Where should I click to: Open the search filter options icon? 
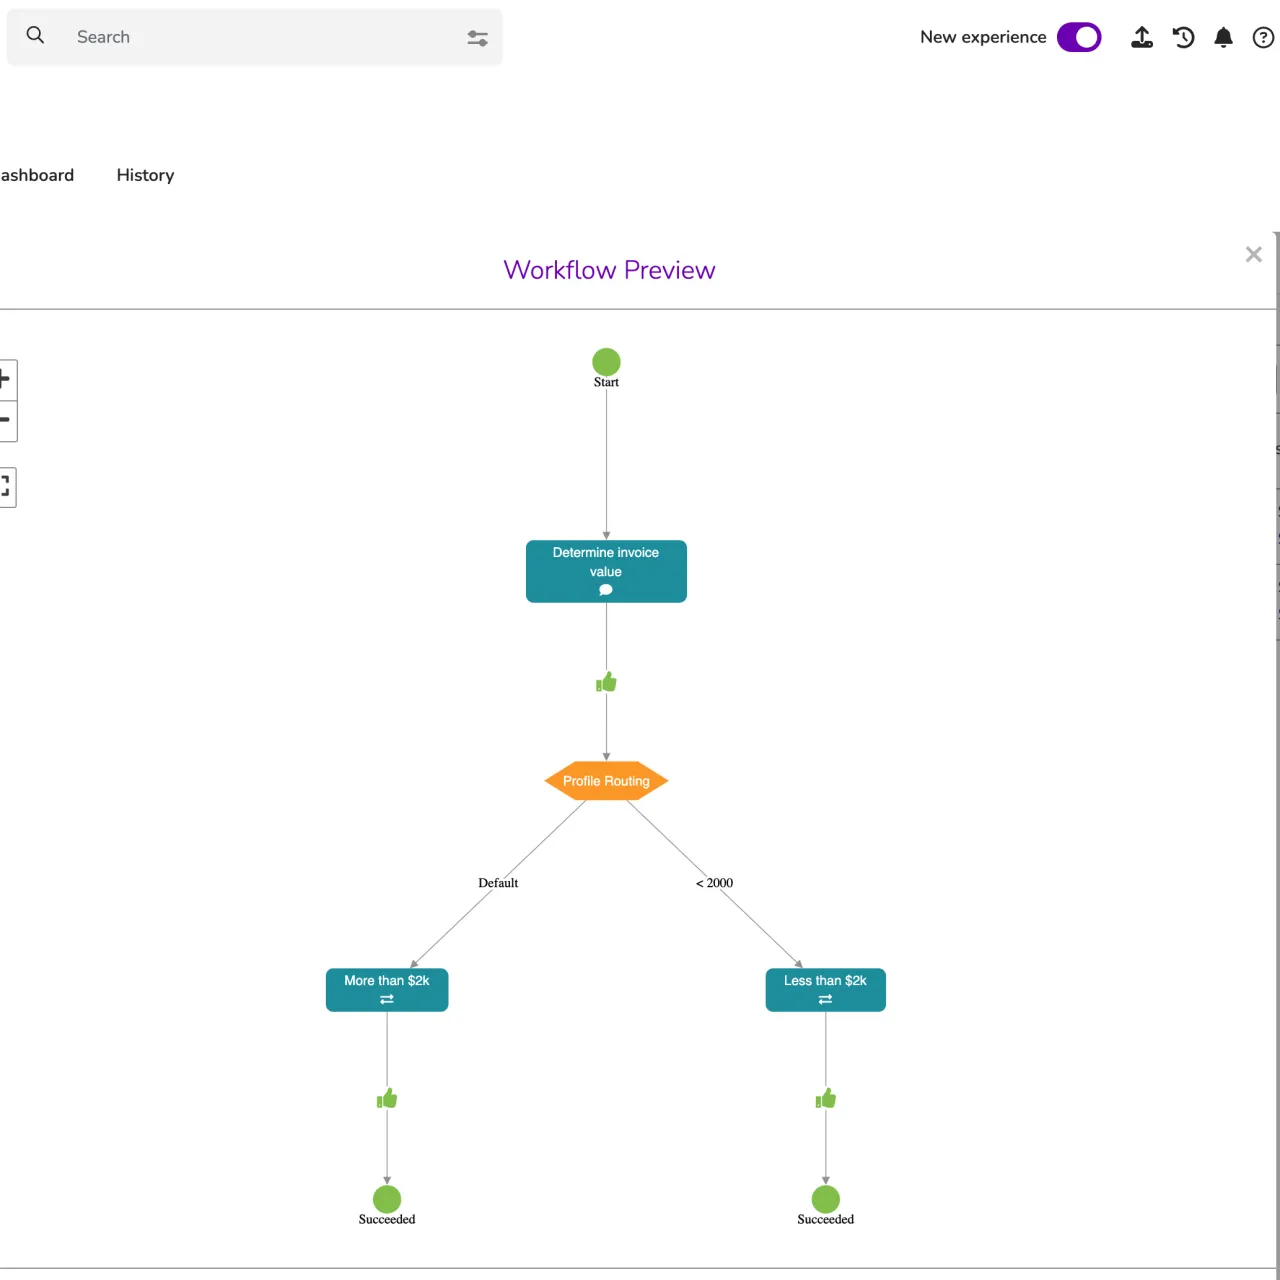click(477, 38)
